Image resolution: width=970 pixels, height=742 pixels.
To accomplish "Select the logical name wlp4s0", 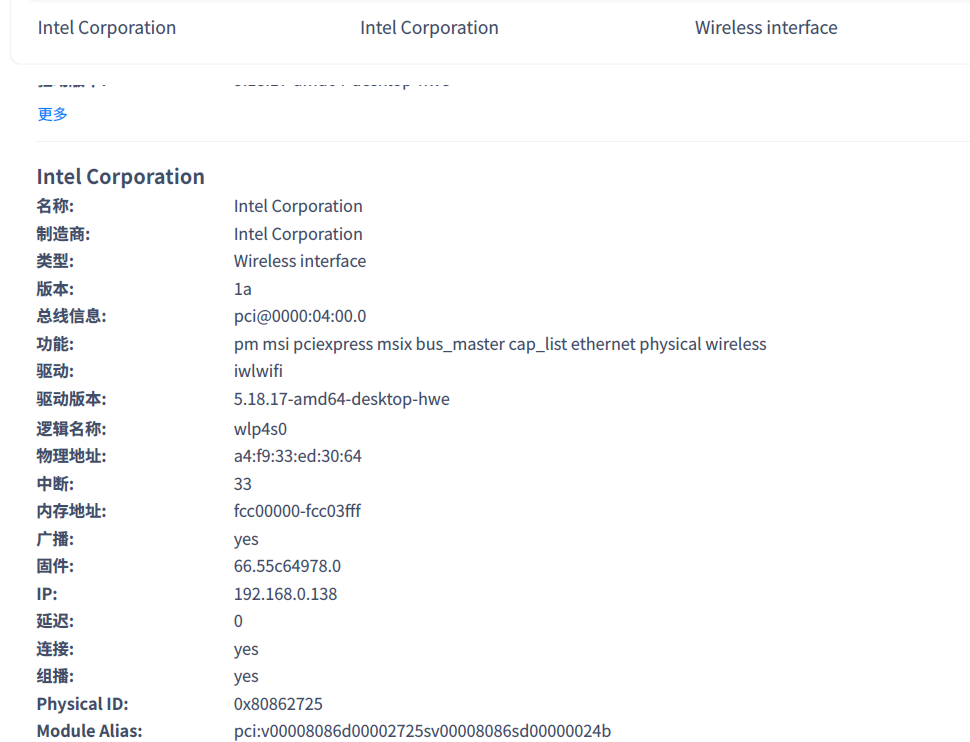I will 260,429.
